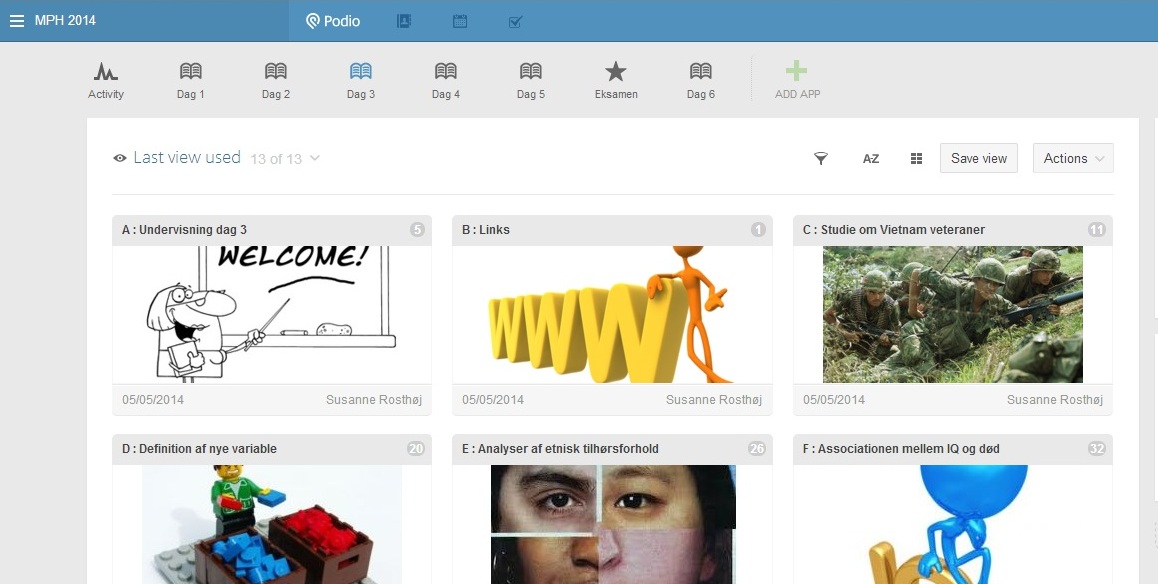
Task: Open the filter funnel icon
Action: (x=821, y=158)
